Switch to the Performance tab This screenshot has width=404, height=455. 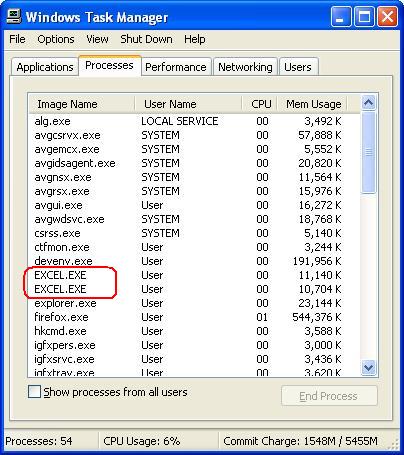(176, 67)
